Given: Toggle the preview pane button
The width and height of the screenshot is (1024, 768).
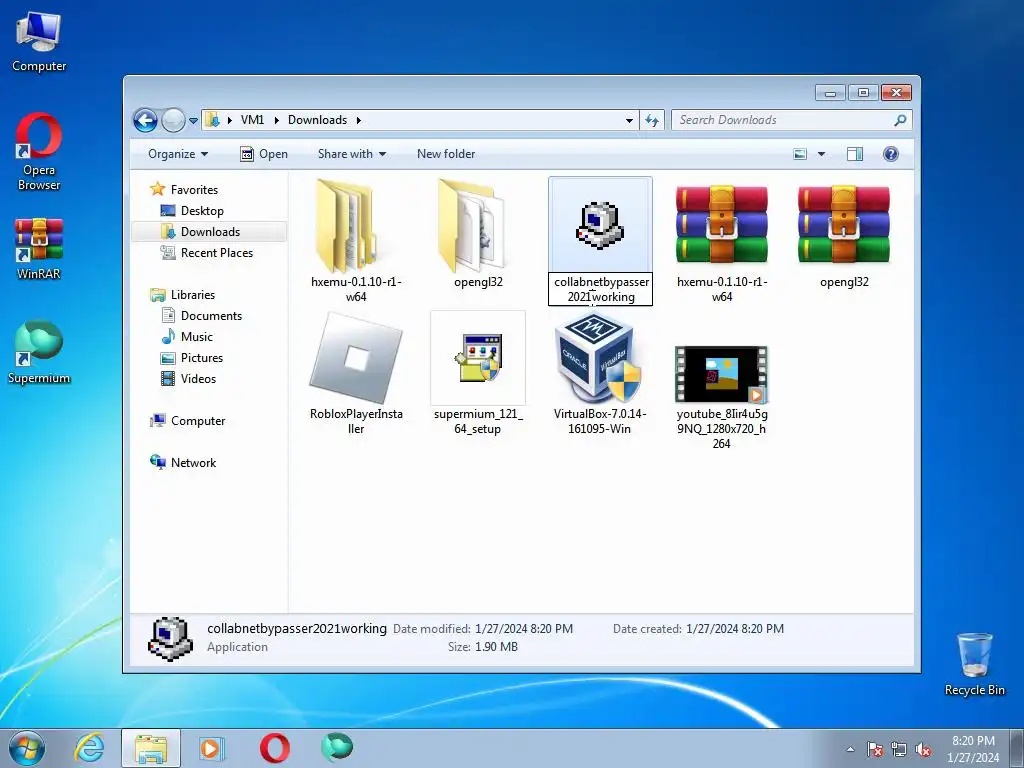Looking at the screenshot, I should [x=855, y=154].
